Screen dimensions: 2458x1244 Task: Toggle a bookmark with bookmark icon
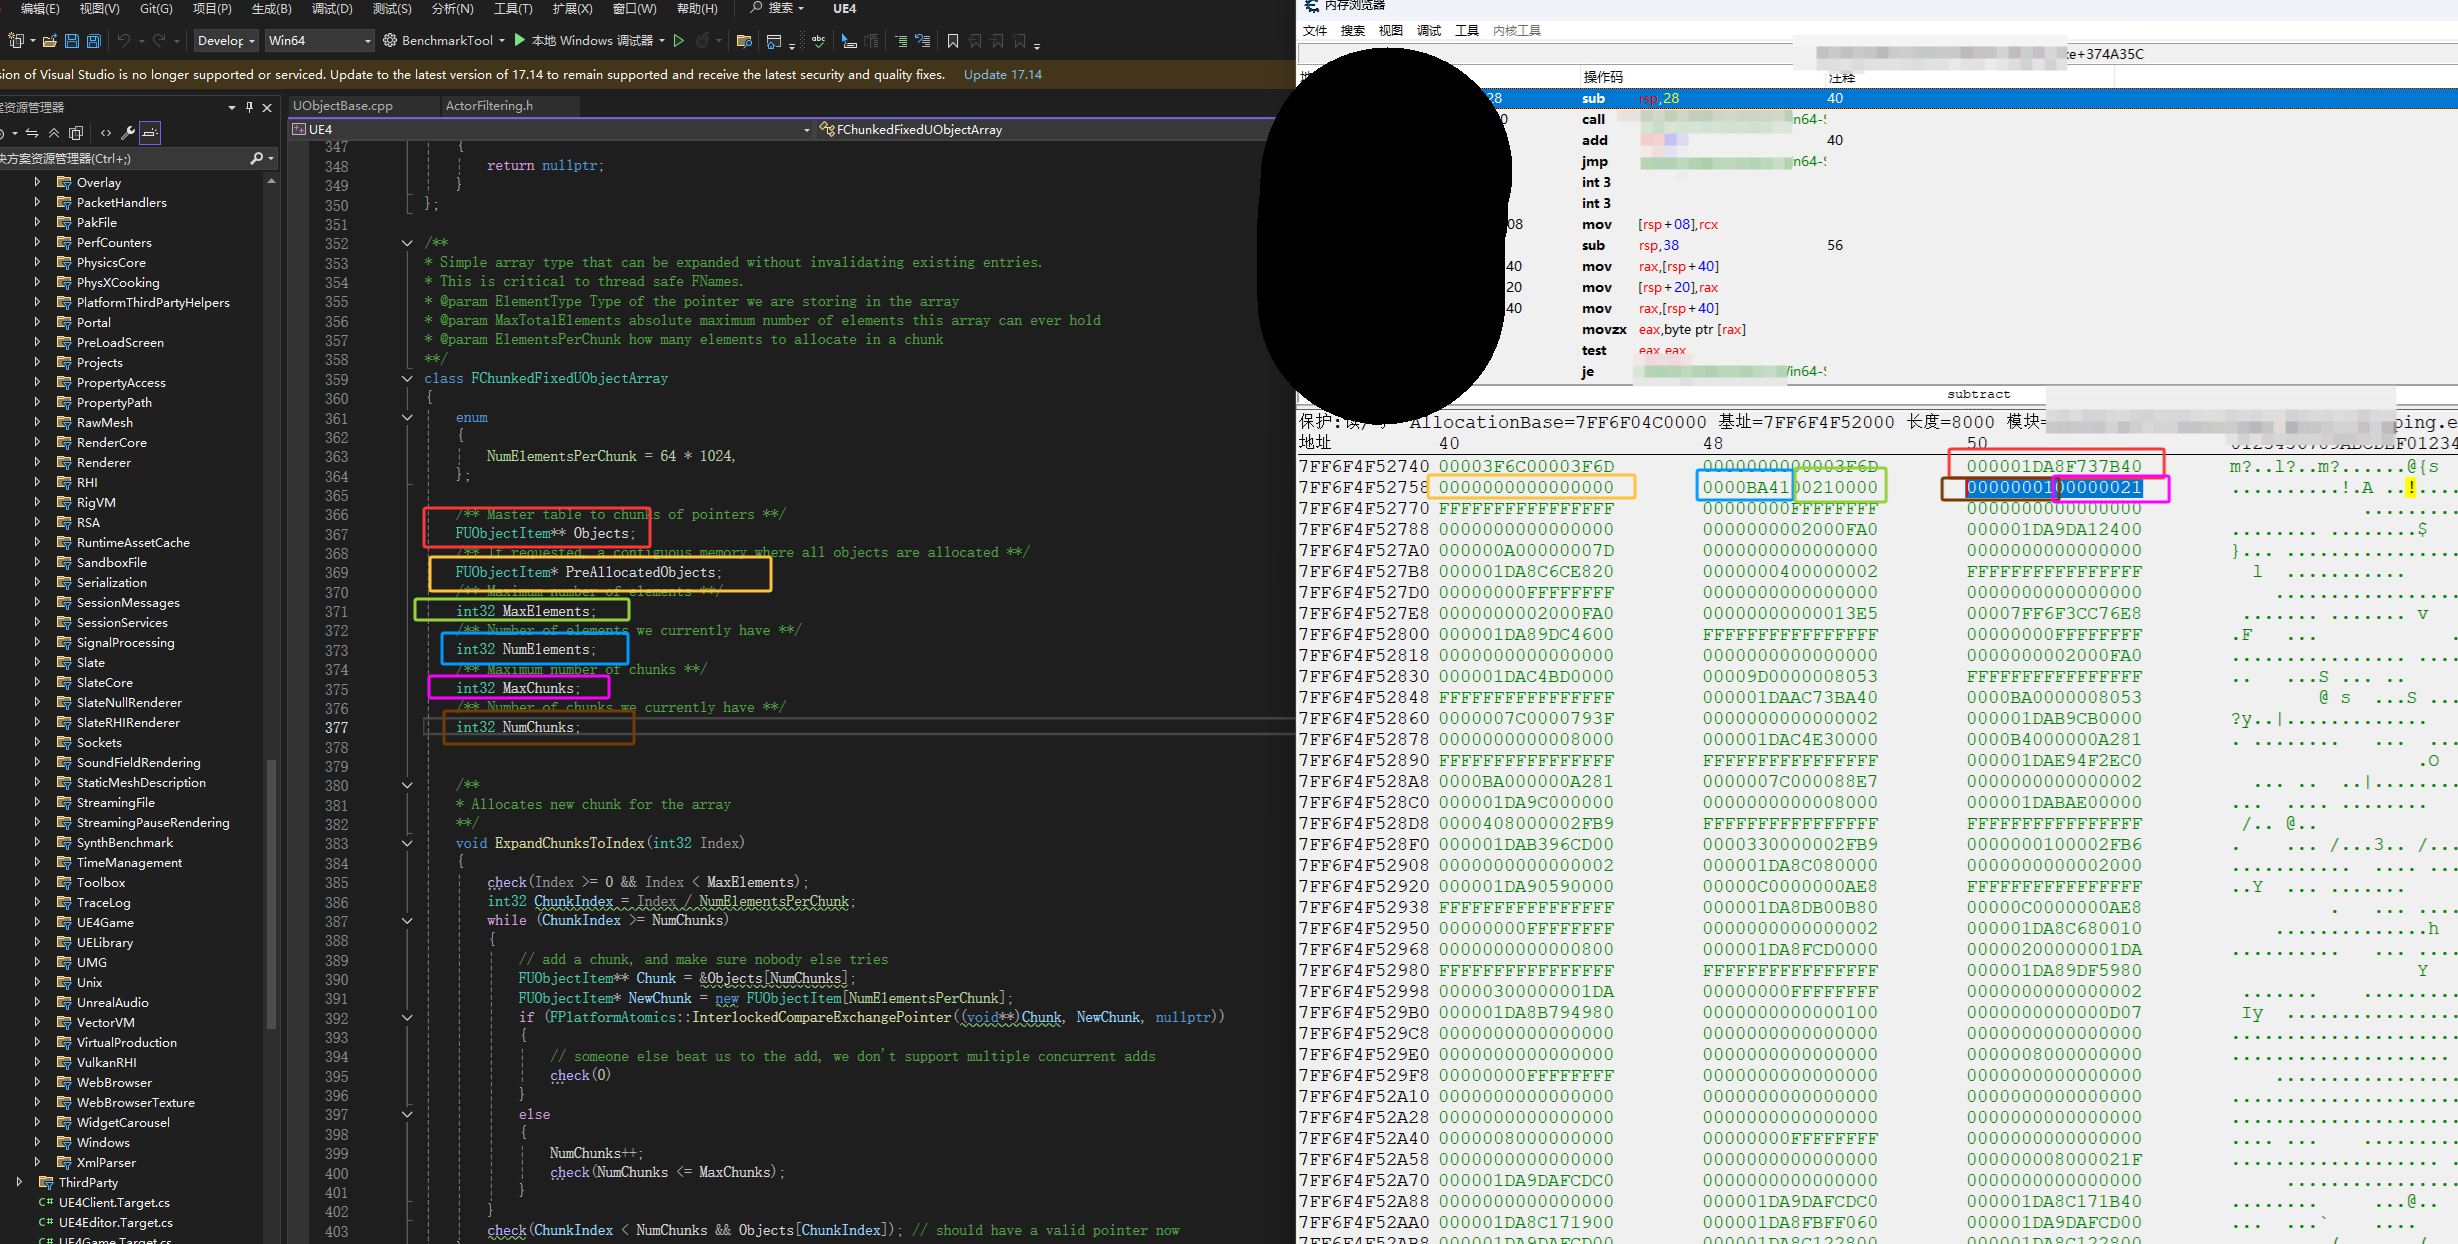(x=952, y=41)
